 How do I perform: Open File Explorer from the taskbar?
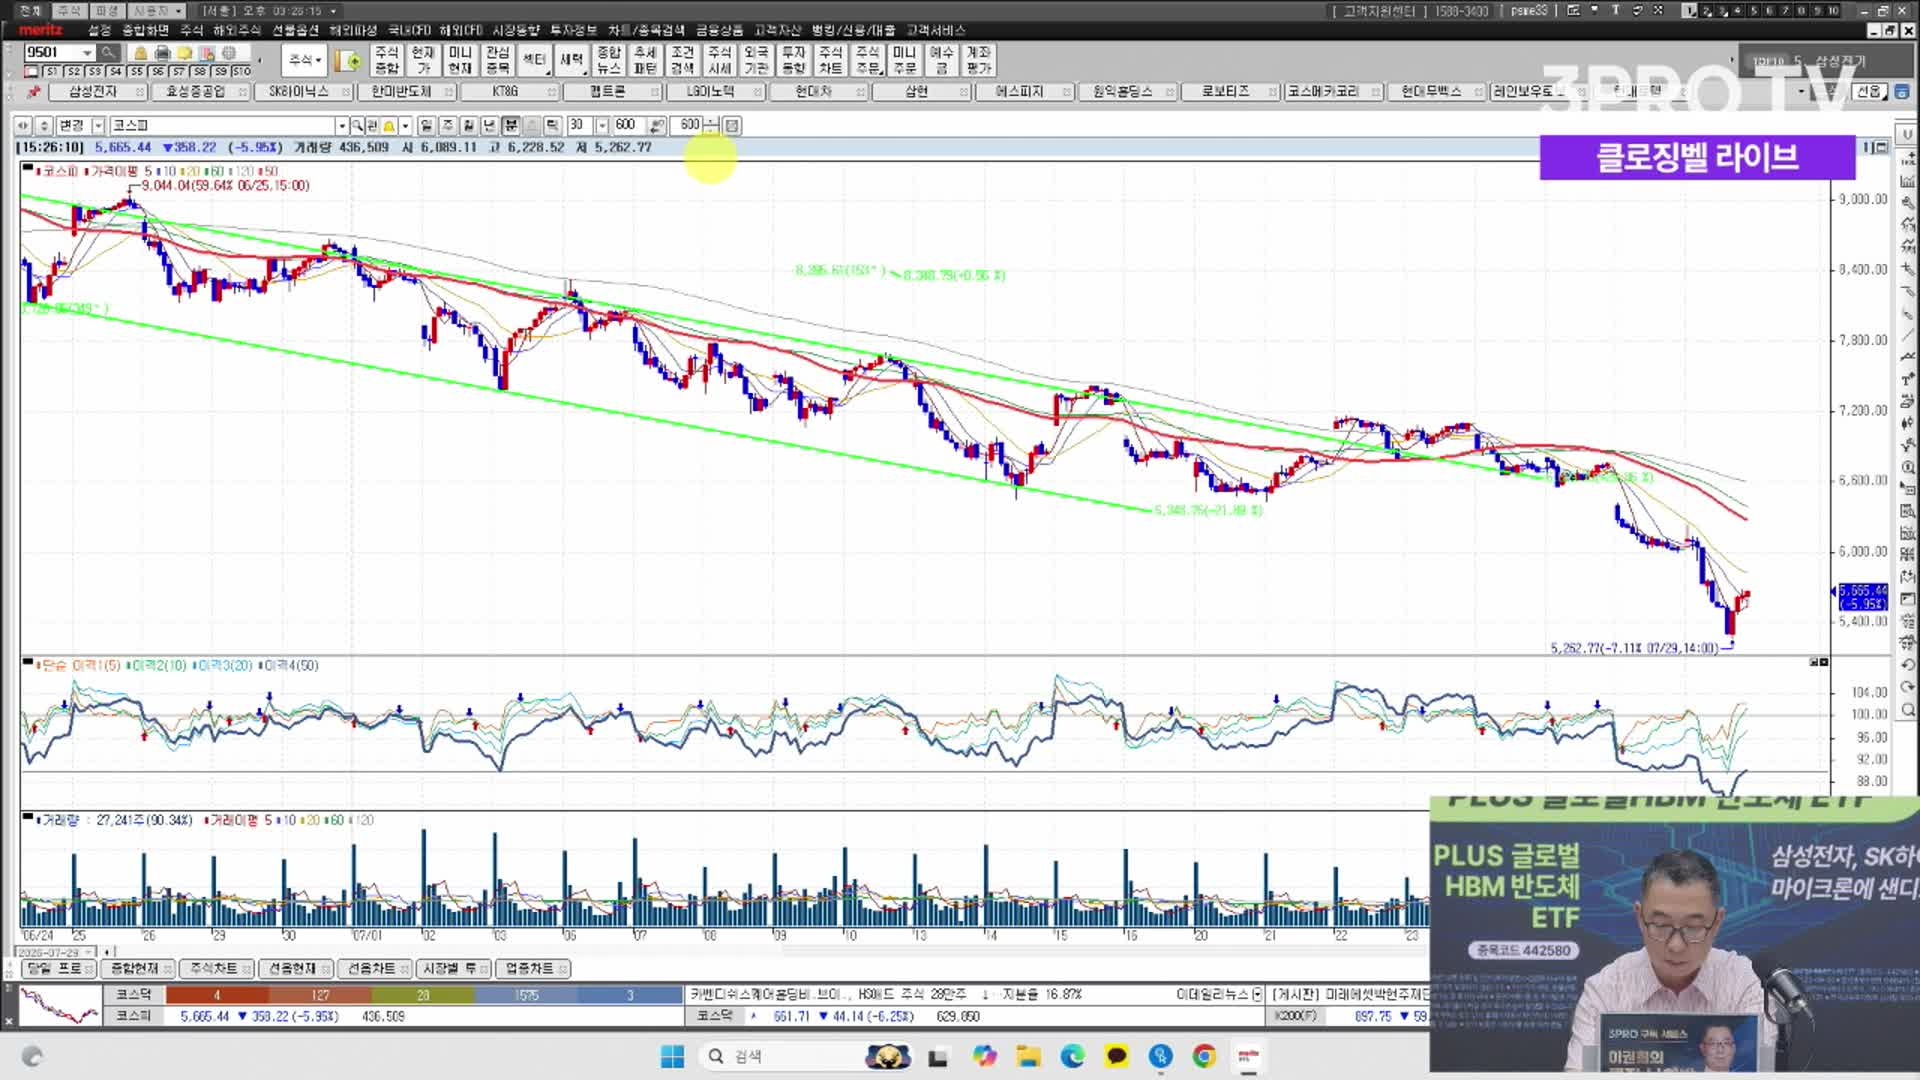pyautogui.click(x=1028, y=1056)
